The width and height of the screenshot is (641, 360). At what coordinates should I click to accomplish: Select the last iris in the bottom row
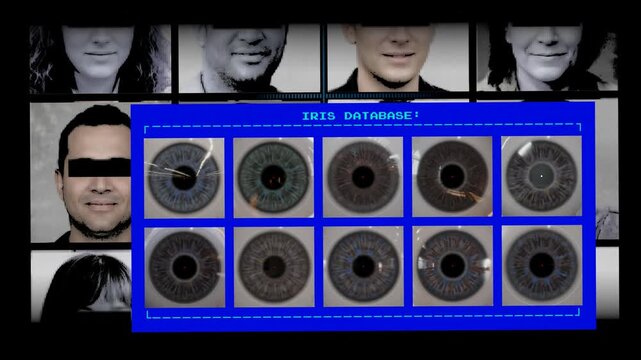(x=542, y=266)
